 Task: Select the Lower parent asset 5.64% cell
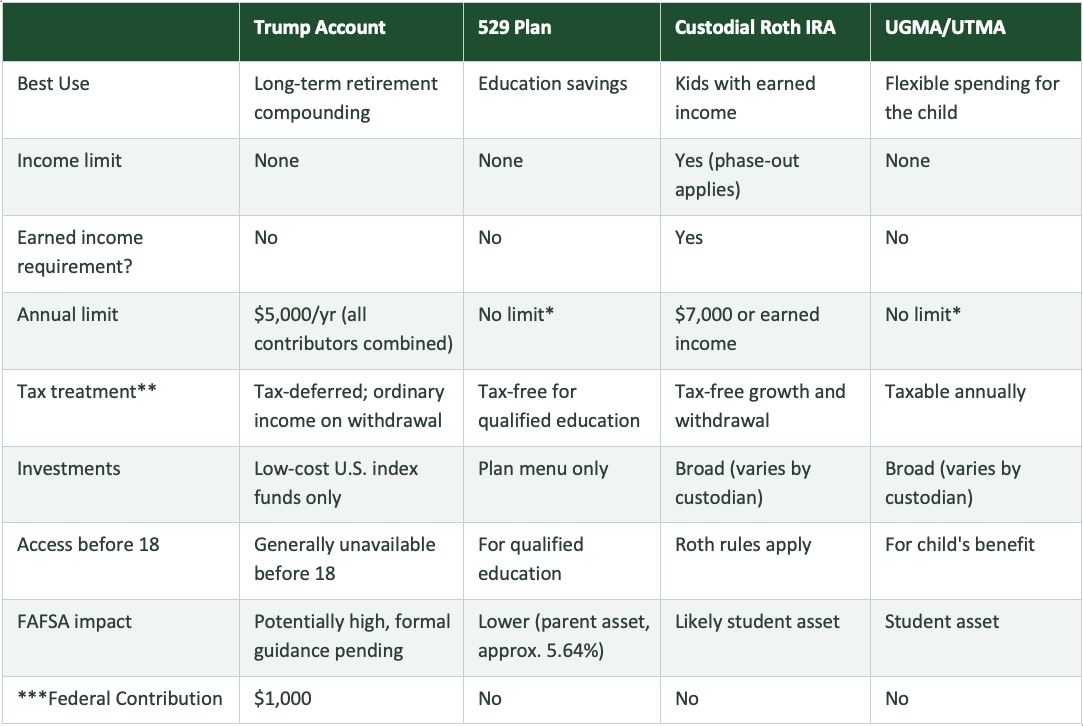[563, 636]
